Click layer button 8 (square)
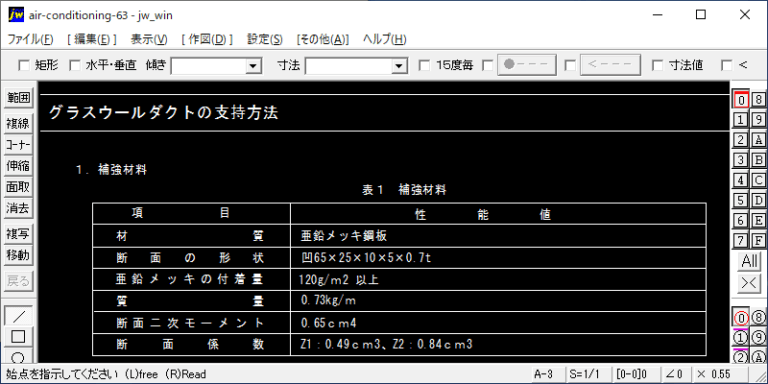The image size is (768, 384). coord(758,100)
